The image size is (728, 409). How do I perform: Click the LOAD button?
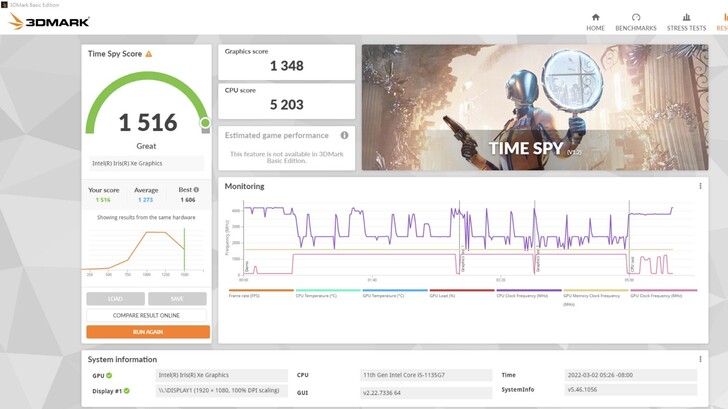(115, 299)
